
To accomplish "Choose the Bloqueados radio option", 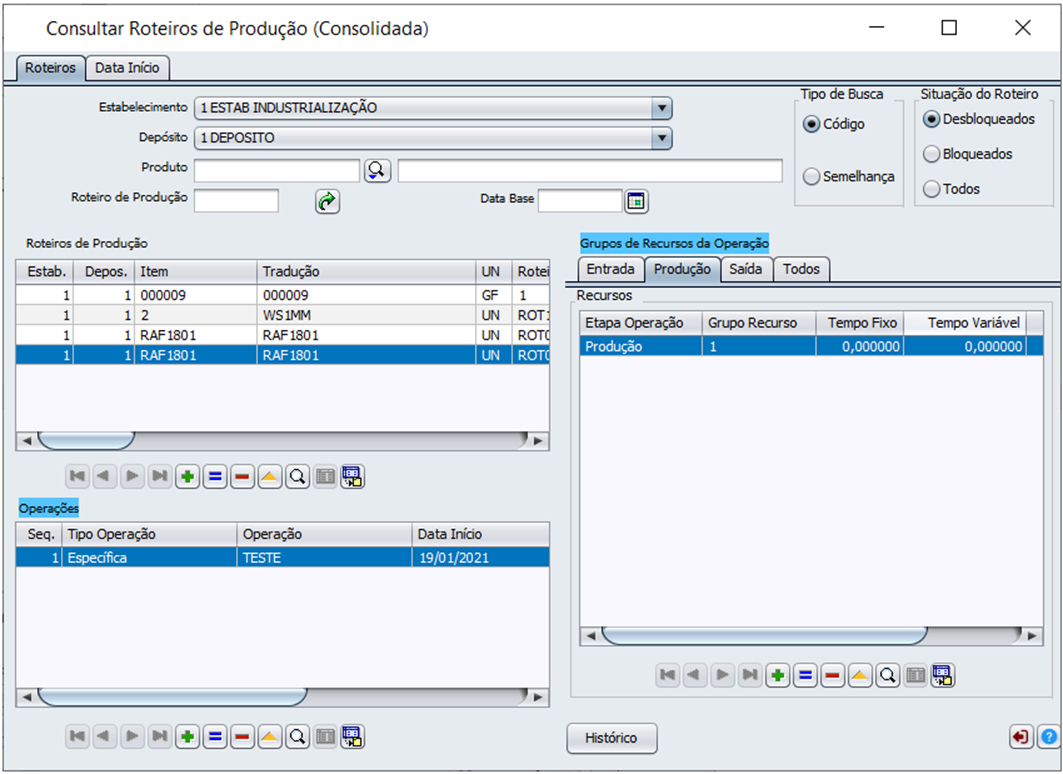I will 931,155.
